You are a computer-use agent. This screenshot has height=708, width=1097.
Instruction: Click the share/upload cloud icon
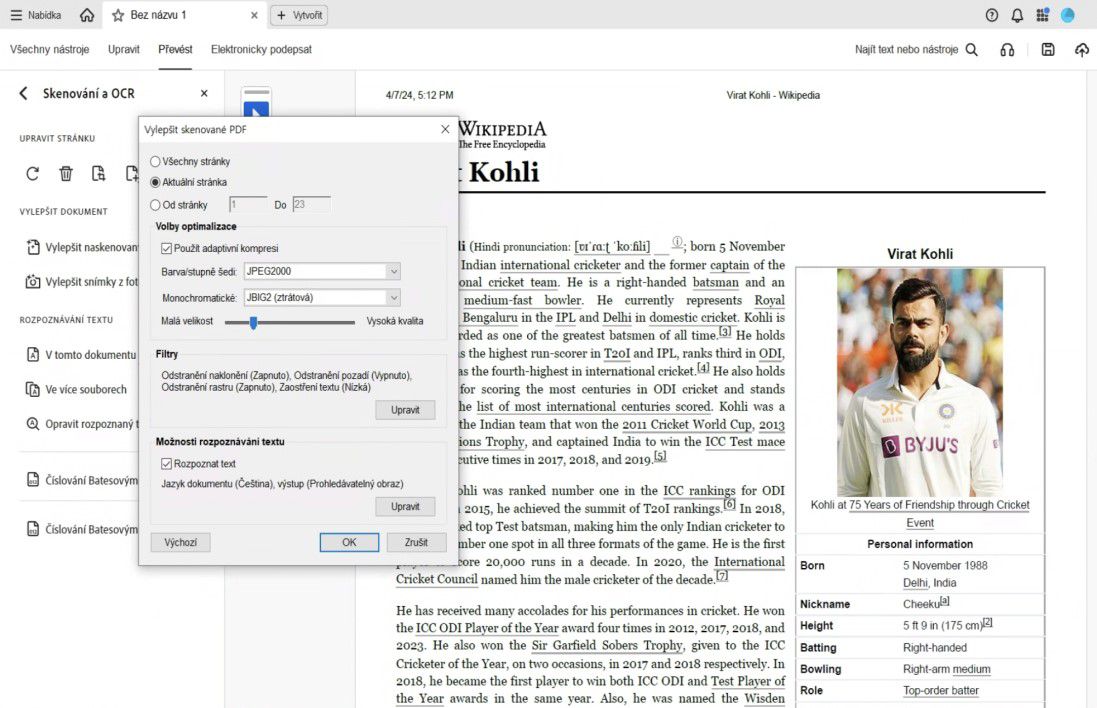coord(1082,48)
